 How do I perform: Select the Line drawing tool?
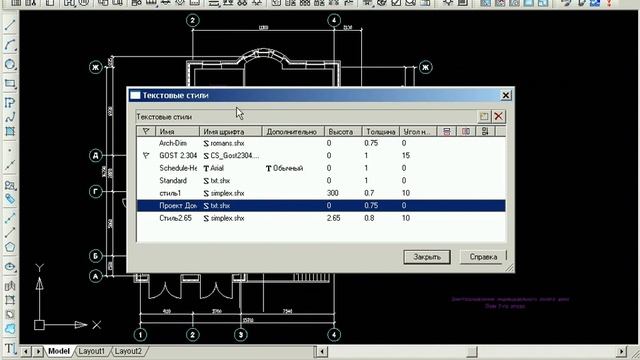pyautogui.click(x=10, y=25)
